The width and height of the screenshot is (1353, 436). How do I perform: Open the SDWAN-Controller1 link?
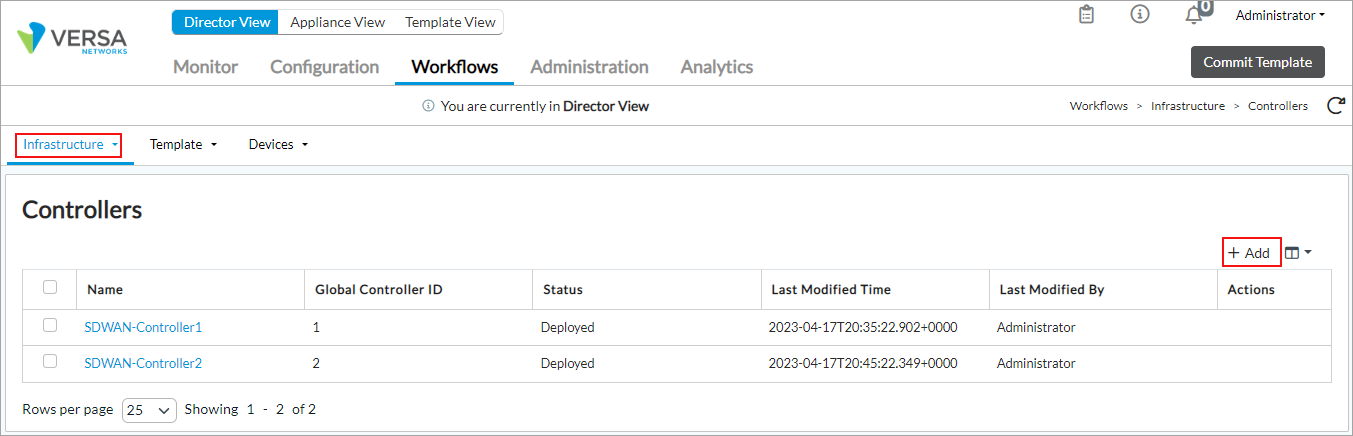tap(143, 327)
